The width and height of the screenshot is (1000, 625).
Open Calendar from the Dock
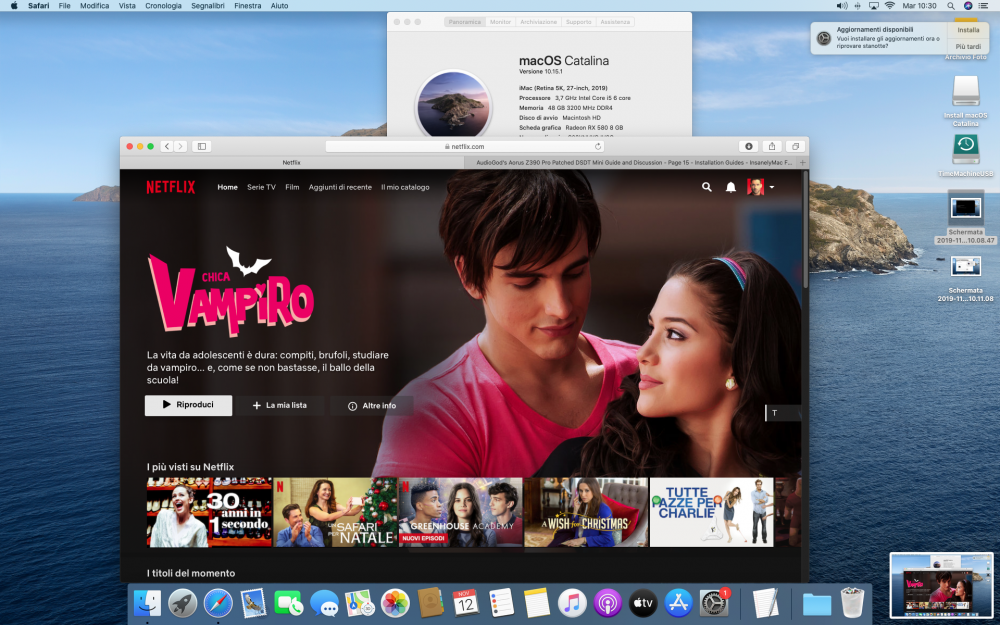pyautogui.click(x=466, y=602)
